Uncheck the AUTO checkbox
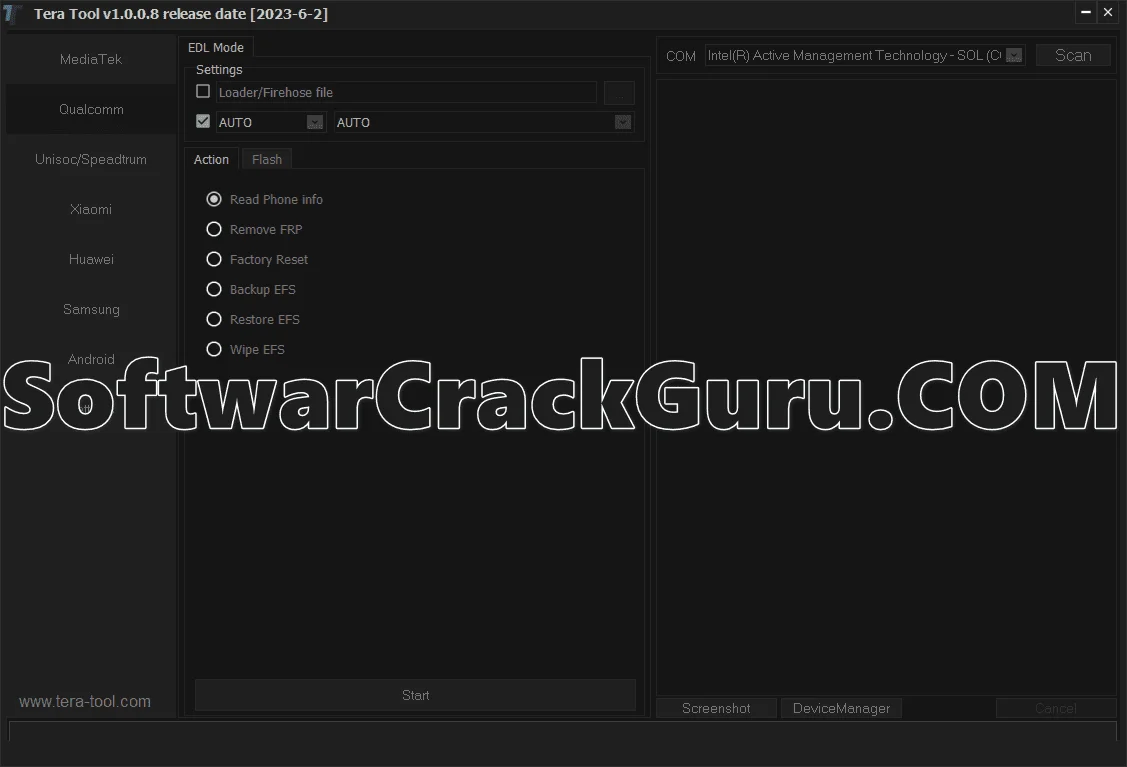Screen dimensions: 1127x767 [203, 121]
